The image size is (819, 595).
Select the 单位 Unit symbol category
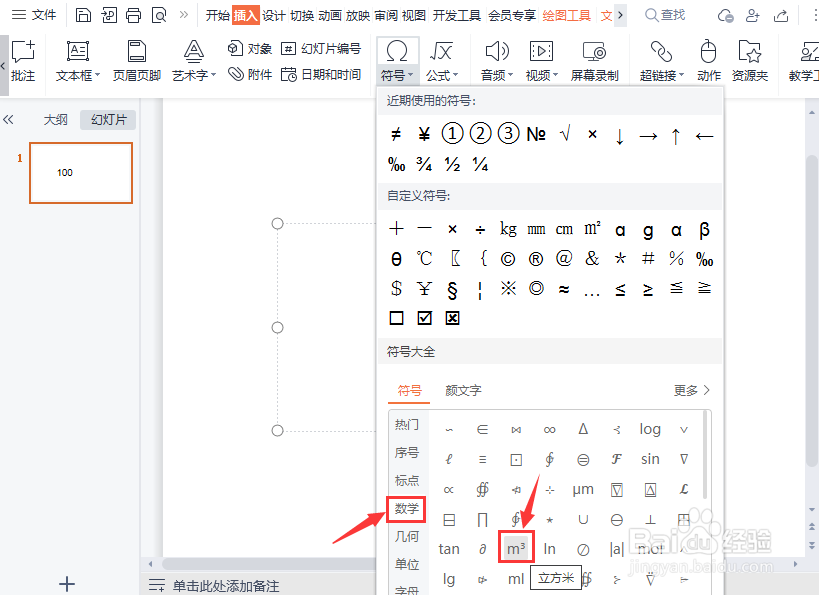(406, 565)
